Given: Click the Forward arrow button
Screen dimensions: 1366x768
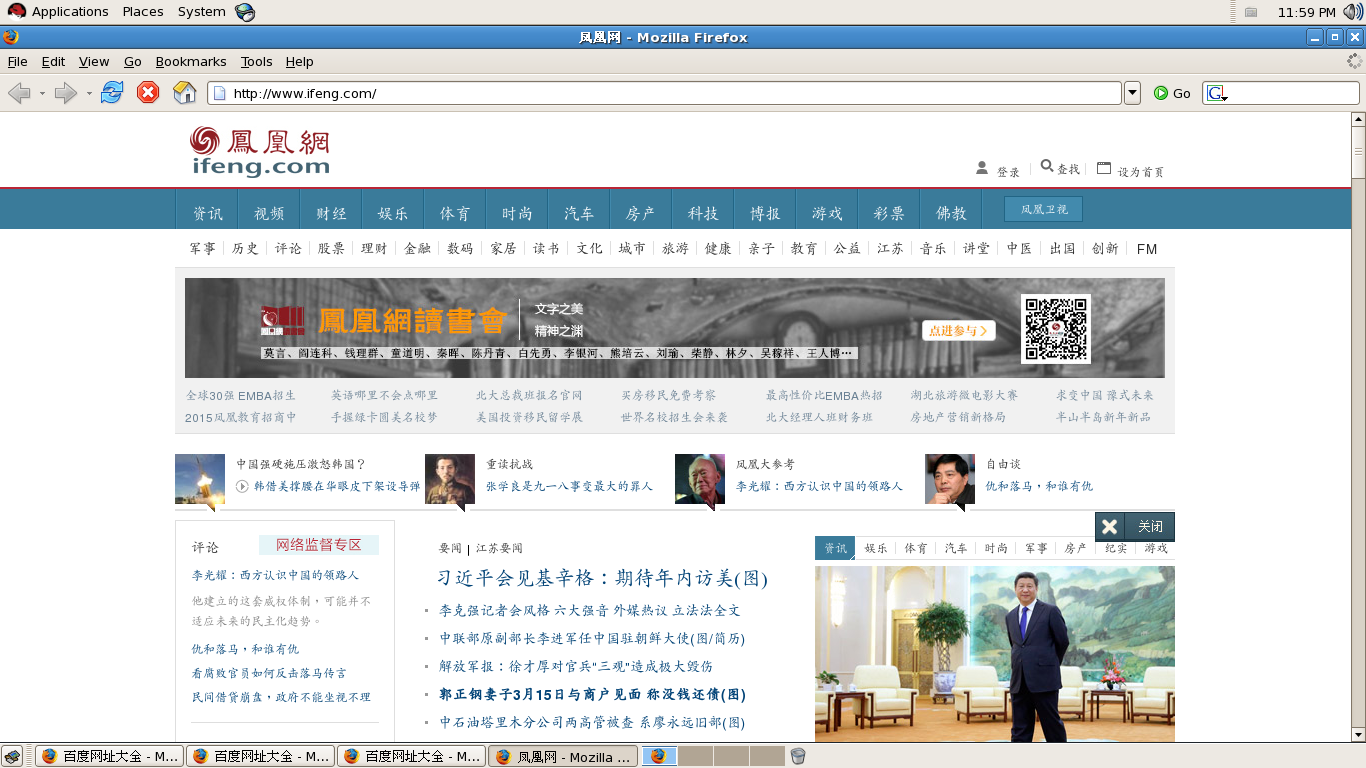Looking at the screenshot, I should tap(66, 93).
